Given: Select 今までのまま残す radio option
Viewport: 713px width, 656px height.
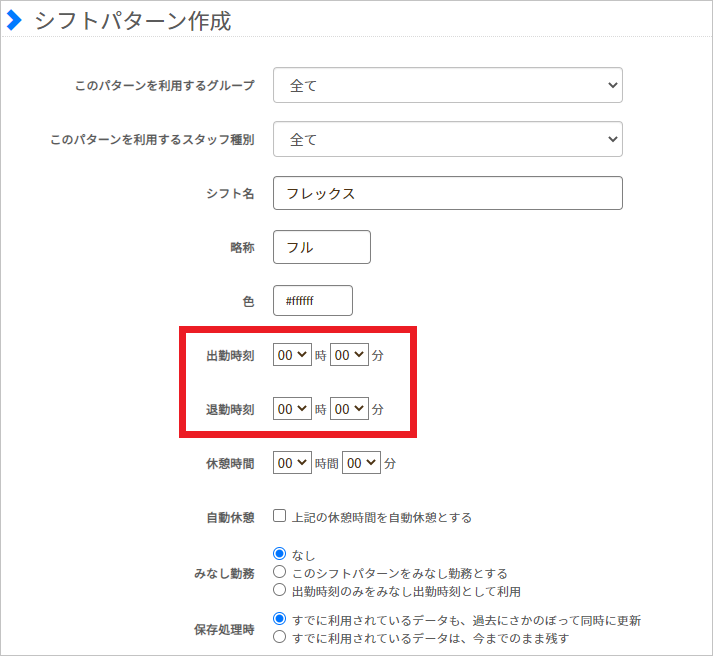Looking at the screenshot, I should 280,636.
